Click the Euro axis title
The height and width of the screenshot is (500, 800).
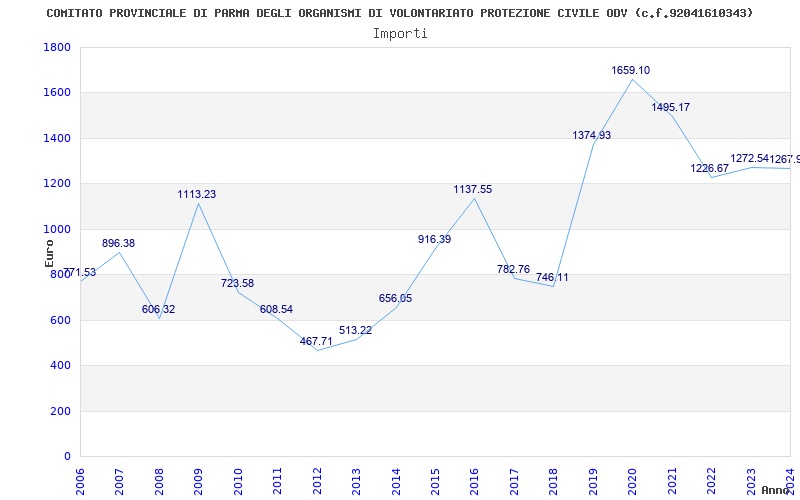tap(49, 253)
